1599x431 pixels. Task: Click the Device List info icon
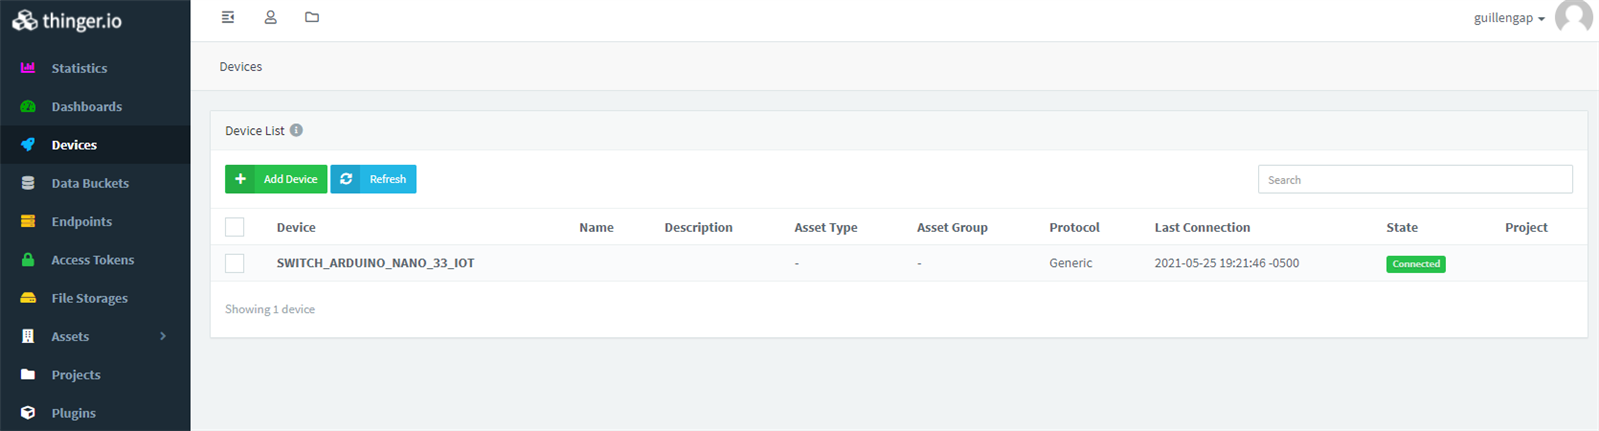296,130
